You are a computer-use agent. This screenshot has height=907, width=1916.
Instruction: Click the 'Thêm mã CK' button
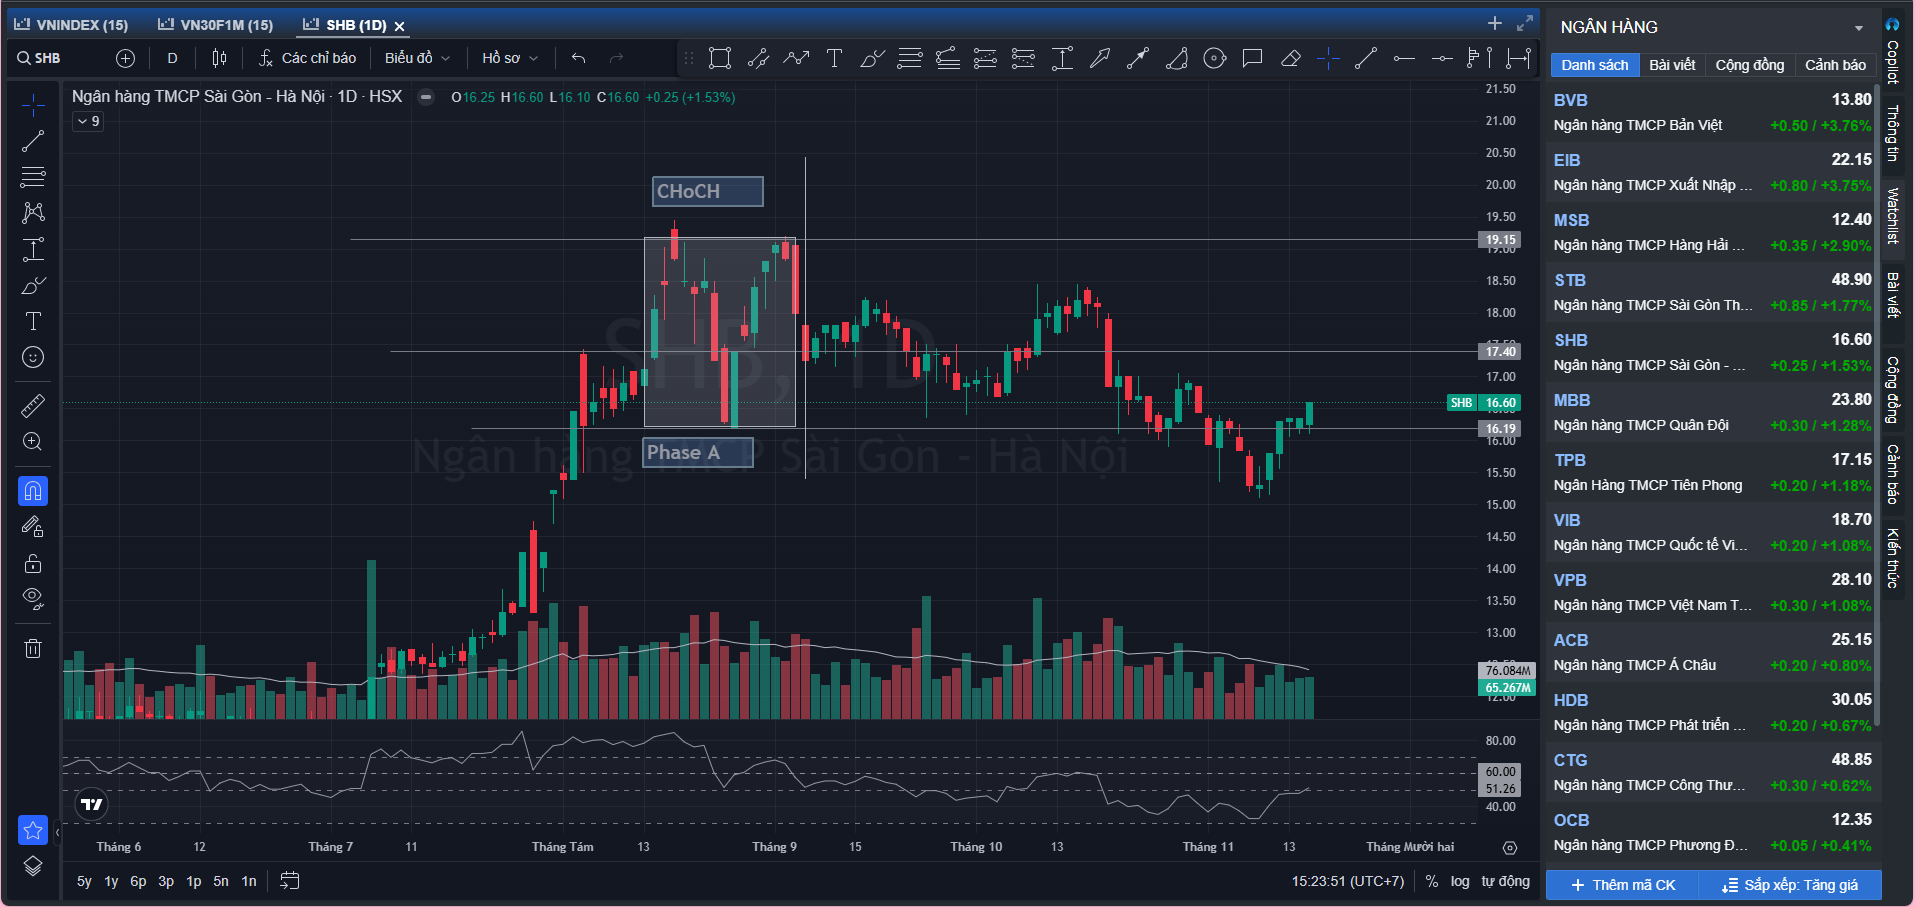(x=1623, y=885)
